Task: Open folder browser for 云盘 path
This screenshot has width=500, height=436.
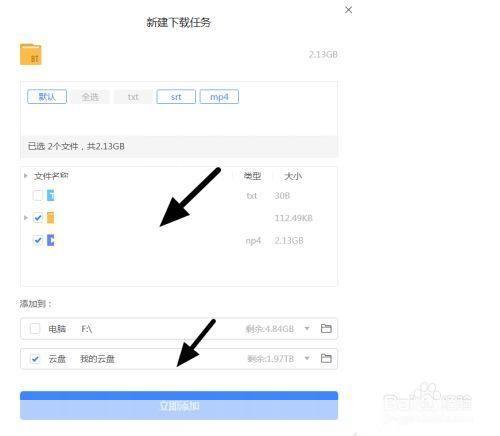Action: (326, 358)
